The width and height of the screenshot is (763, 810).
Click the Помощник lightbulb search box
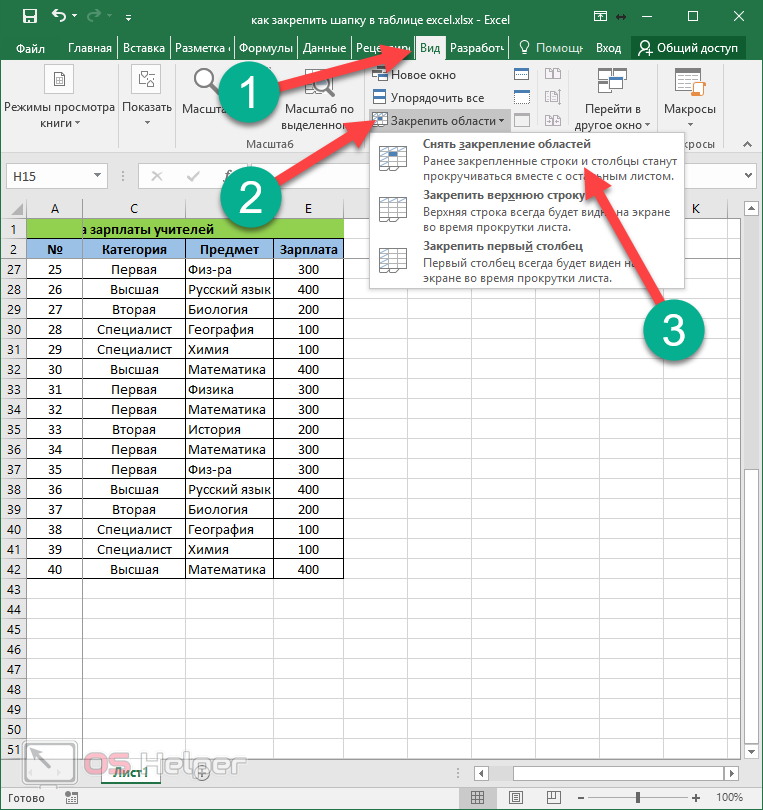tap(551, 48)
